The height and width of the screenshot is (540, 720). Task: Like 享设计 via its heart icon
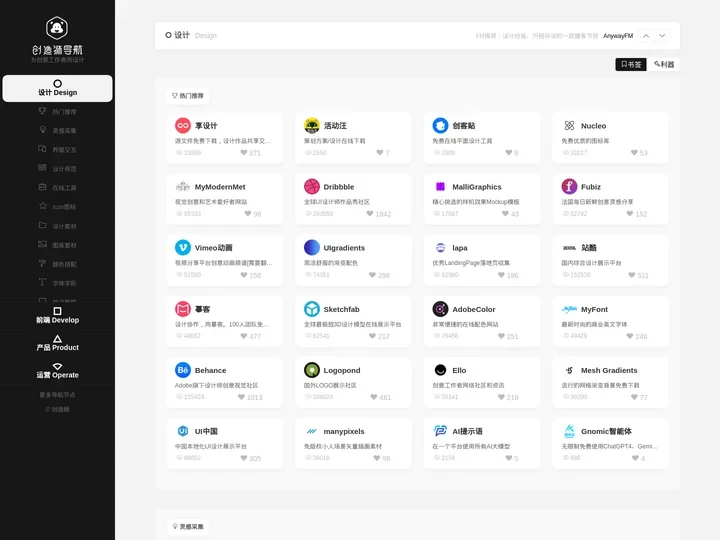tap(244, 152)
